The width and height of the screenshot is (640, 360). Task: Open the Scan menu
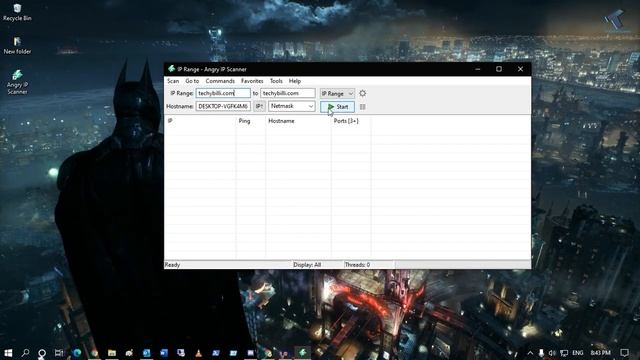coord(173,81)
